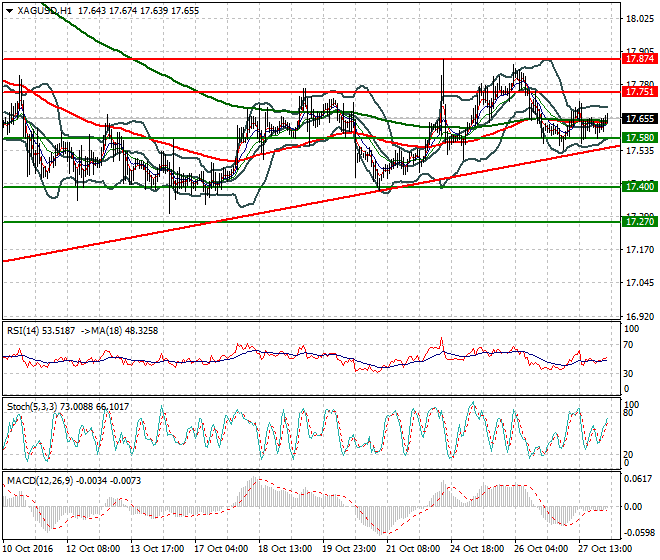Click the 17 Oct 04:00 time label
660x560 pixels.
pos(221,549)
